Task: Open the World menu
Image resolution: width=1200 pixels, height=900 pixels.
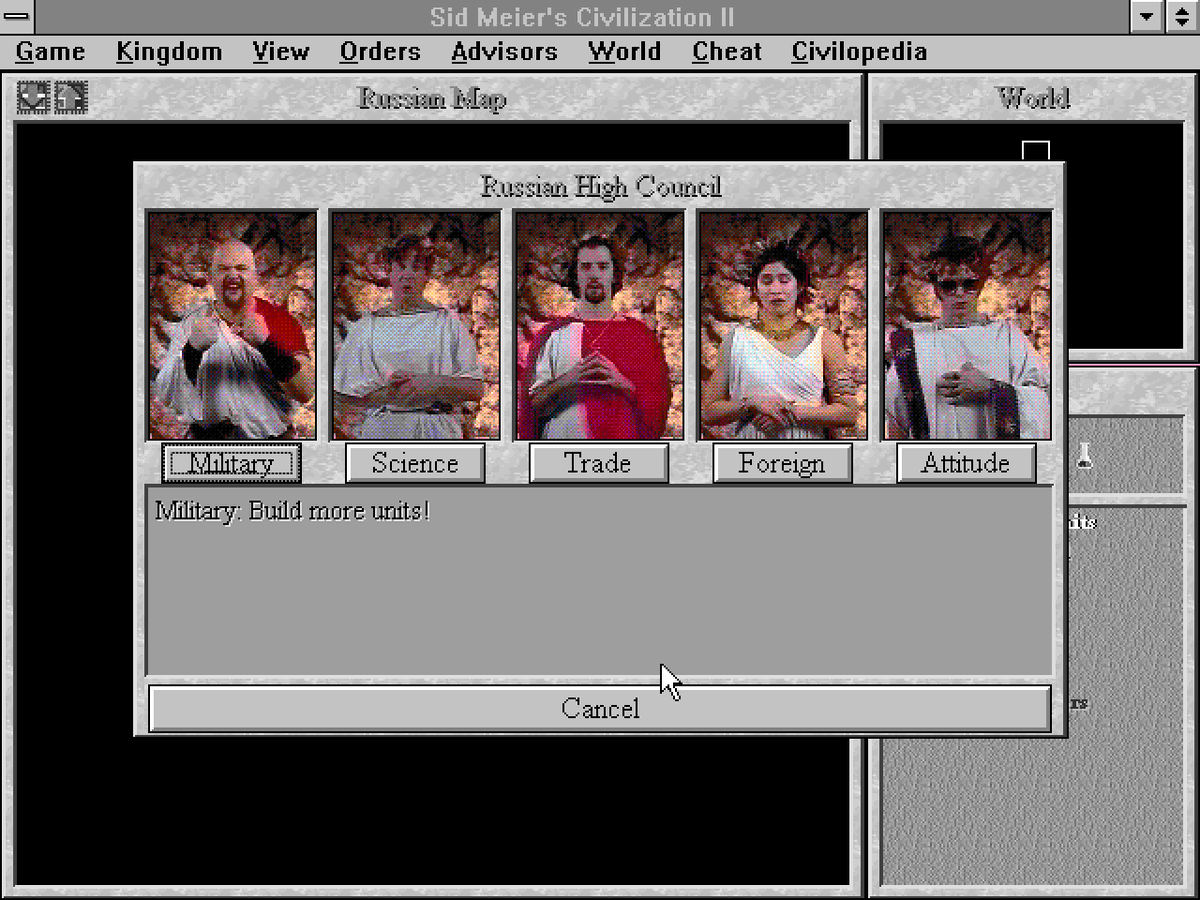Action: (624, 52)
